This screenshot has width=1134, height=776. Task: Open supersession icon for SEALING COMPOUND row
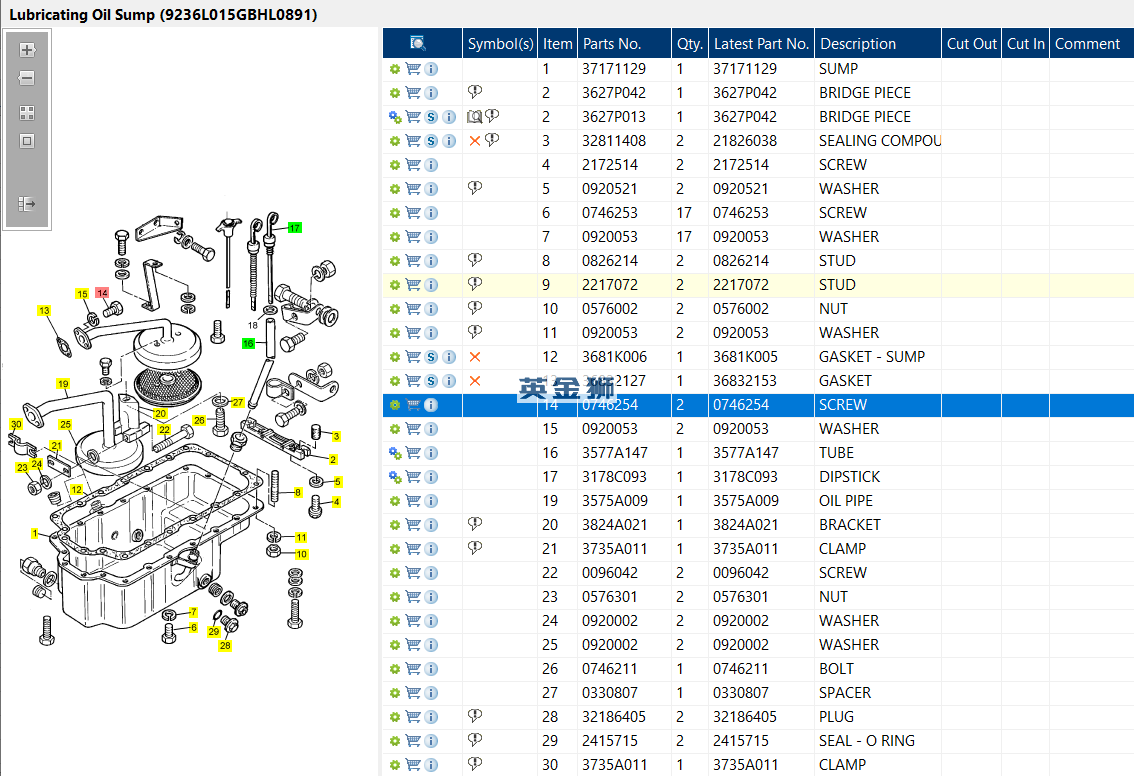pos(431,141)
